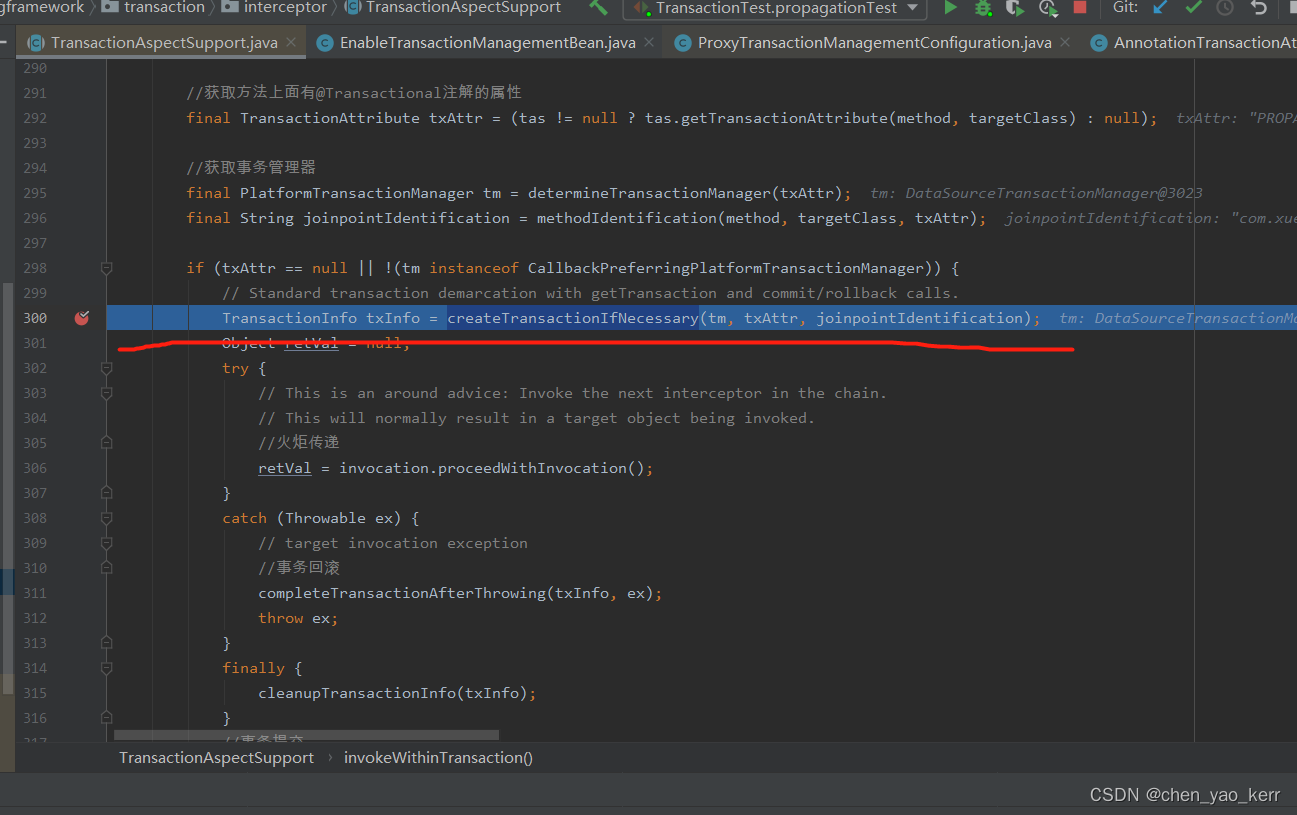Close the EnableTransactionManagementBean.java tab
The height and width of the screenshot is (815, 1297).
[649, 43]
